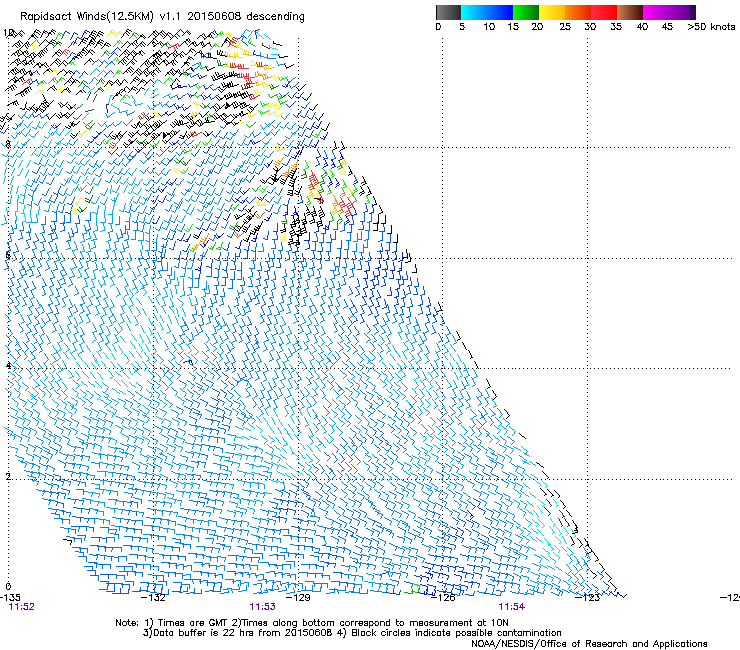Click the NOAA/NESDIS credit text
740x650 pixels.
click(589, 644)
